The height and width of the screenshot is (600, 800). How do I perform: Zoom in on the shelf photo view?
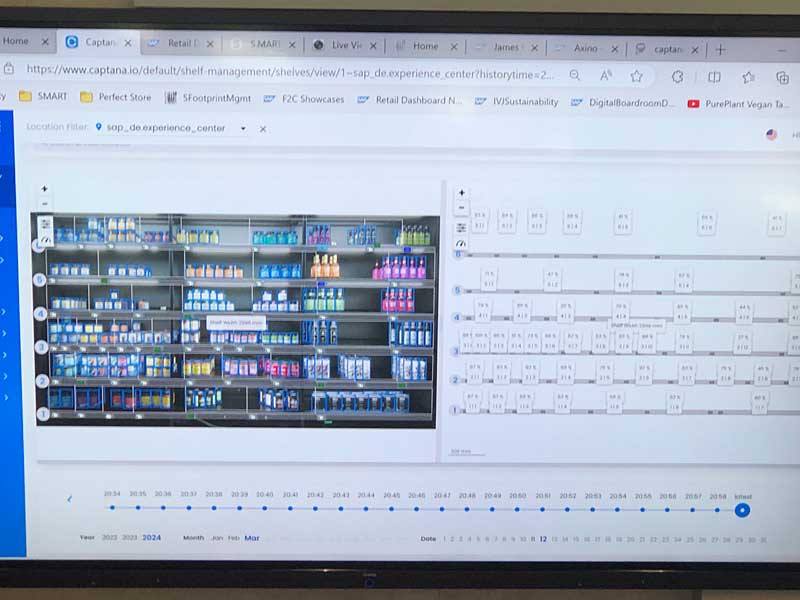pyautogui.click(x=44, y=188)
